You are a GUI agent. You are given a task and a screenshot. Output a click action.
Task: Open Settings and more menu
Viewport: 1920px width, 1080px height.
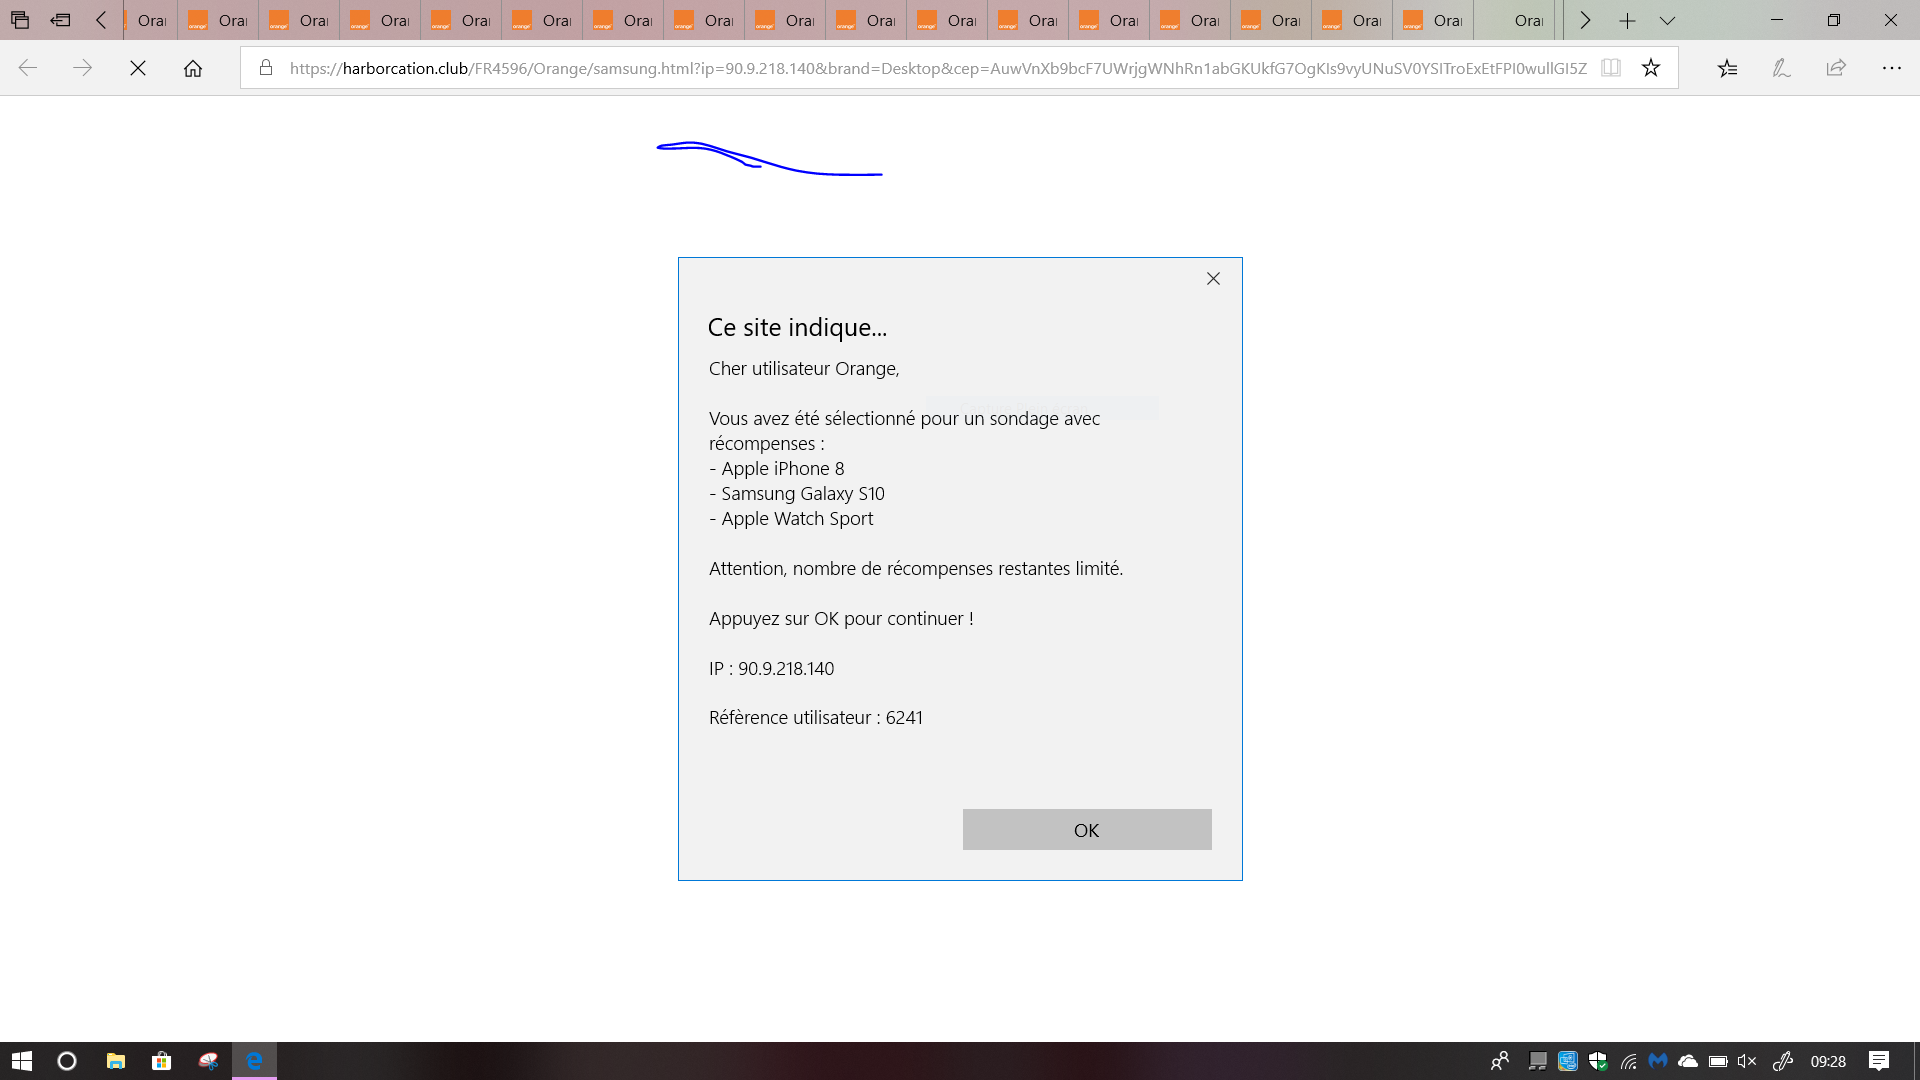(1891, 68)
